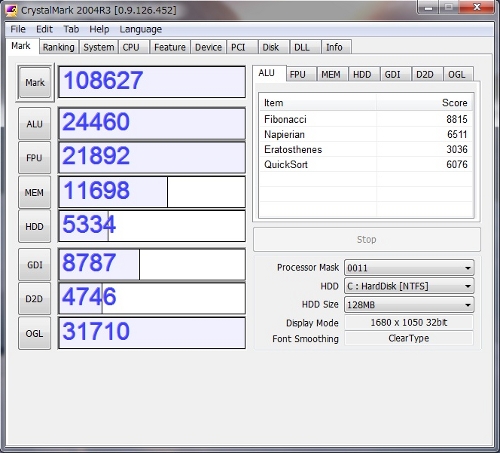Select the Fibonacci row

(366, 119)
